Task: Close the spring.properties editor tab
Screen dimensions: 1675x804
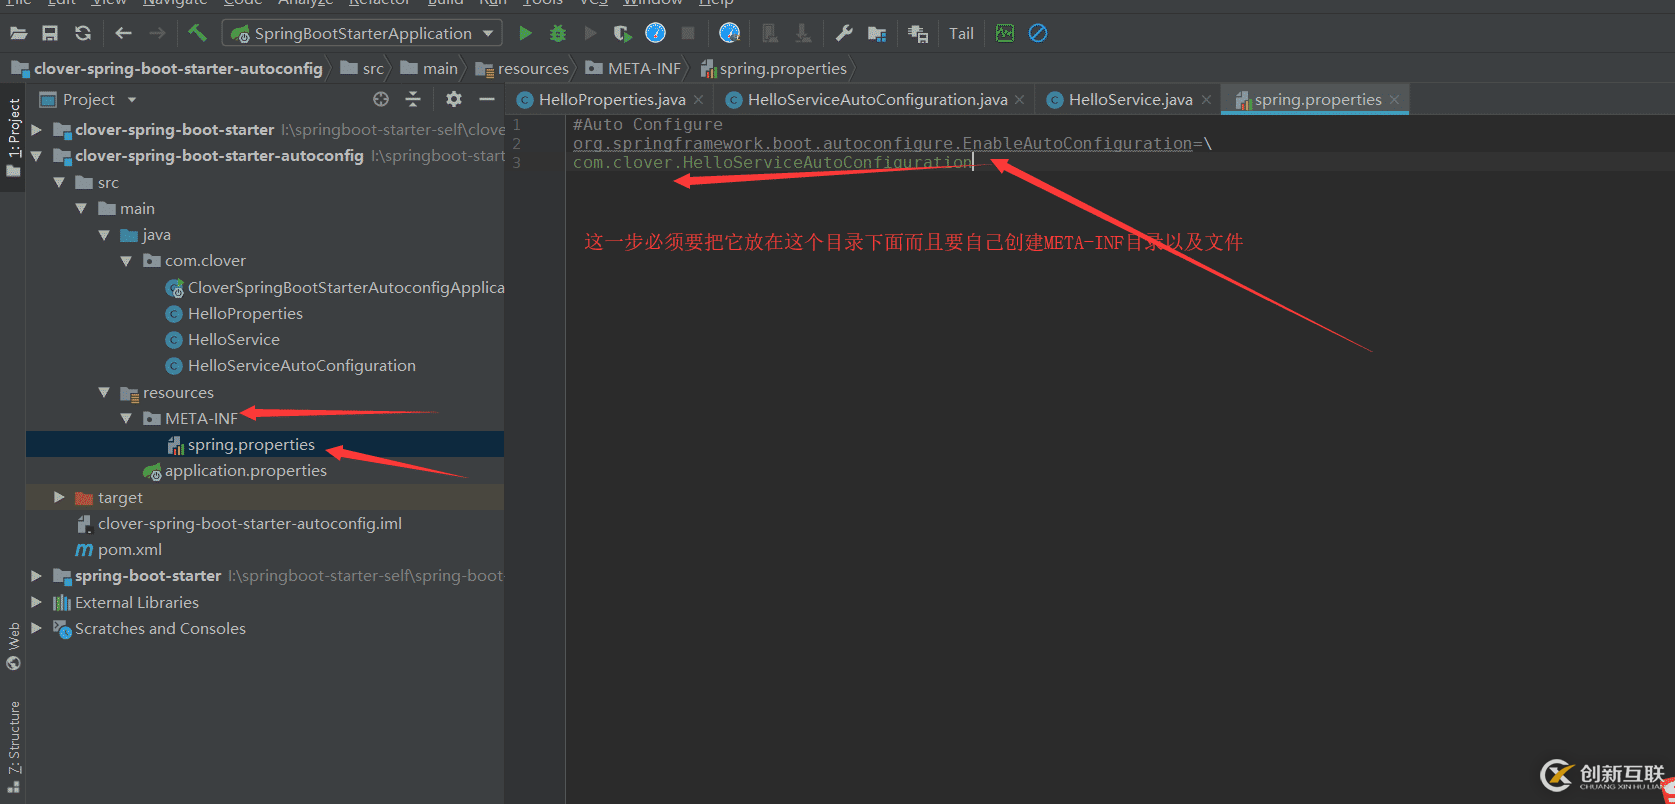Action: (x=1394, y=99)
